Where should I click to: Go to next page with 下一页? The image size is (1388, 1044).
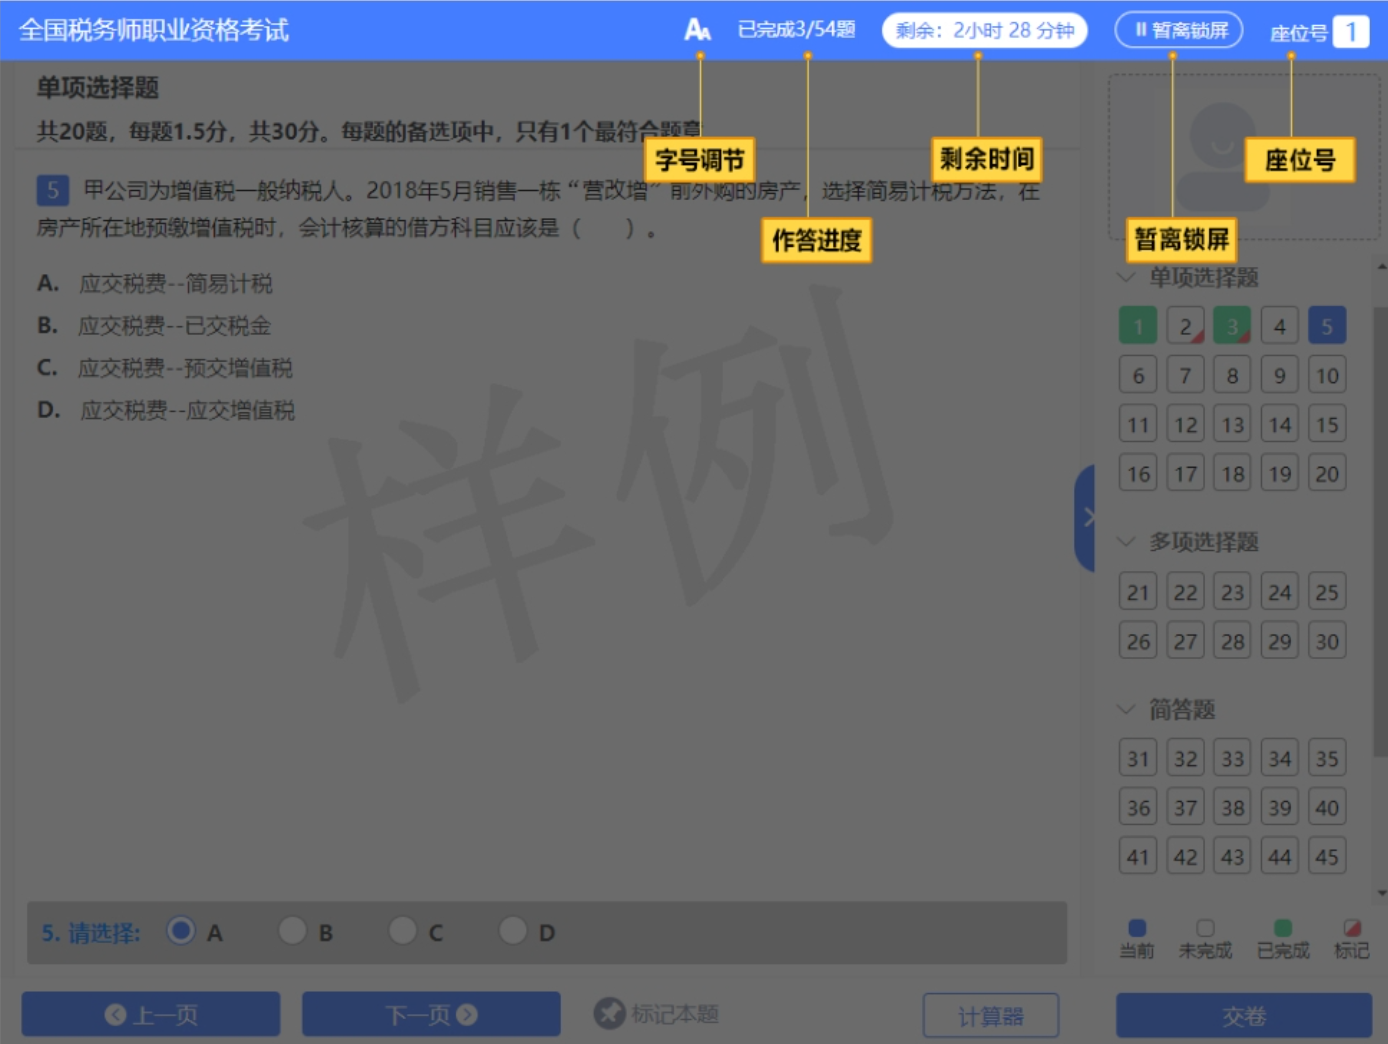(x=431, y=1015)
